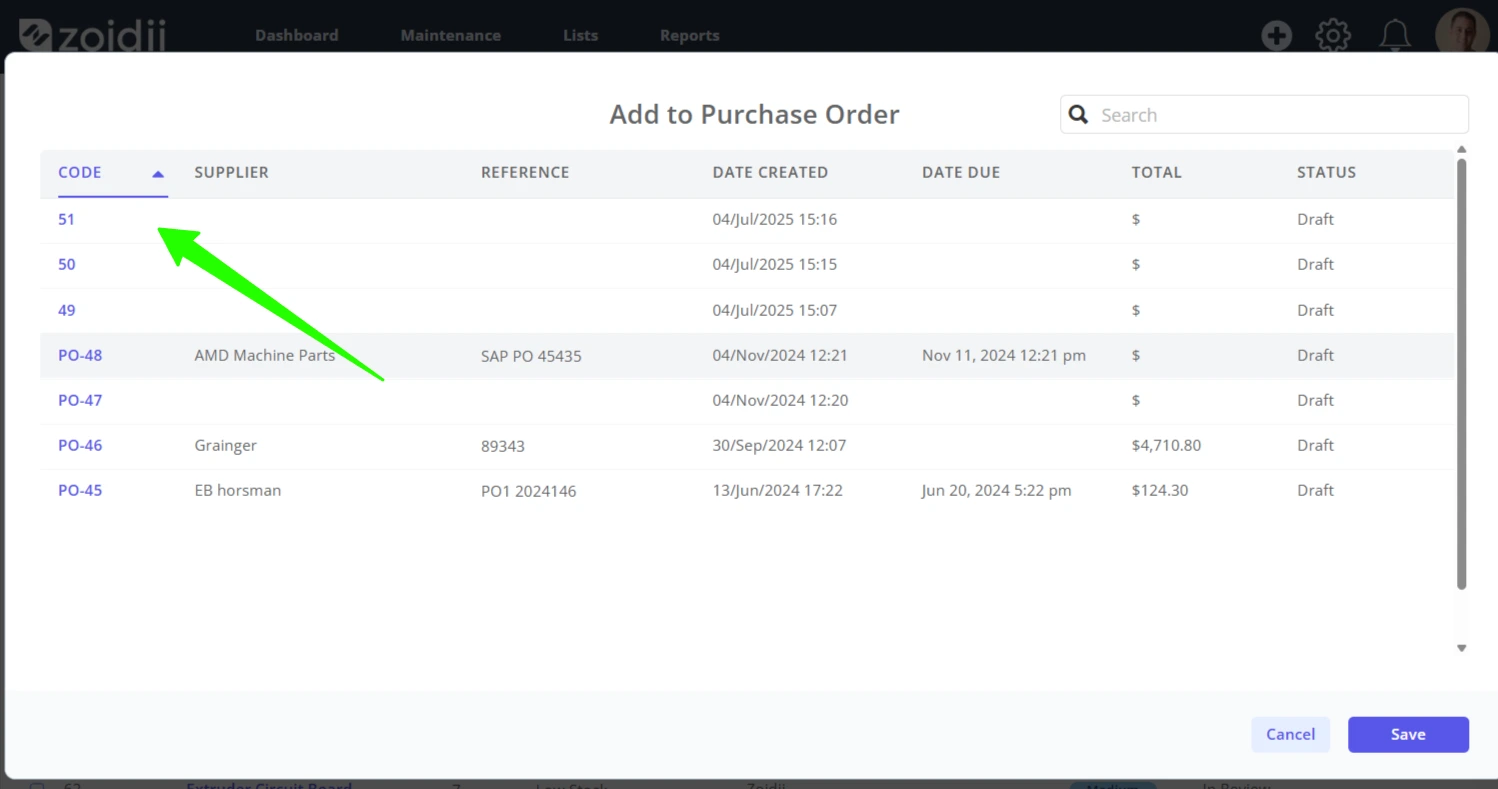This screenshot has width=1498, height=789.
Task: Click reference PO1 2024146
Action: 528,491
